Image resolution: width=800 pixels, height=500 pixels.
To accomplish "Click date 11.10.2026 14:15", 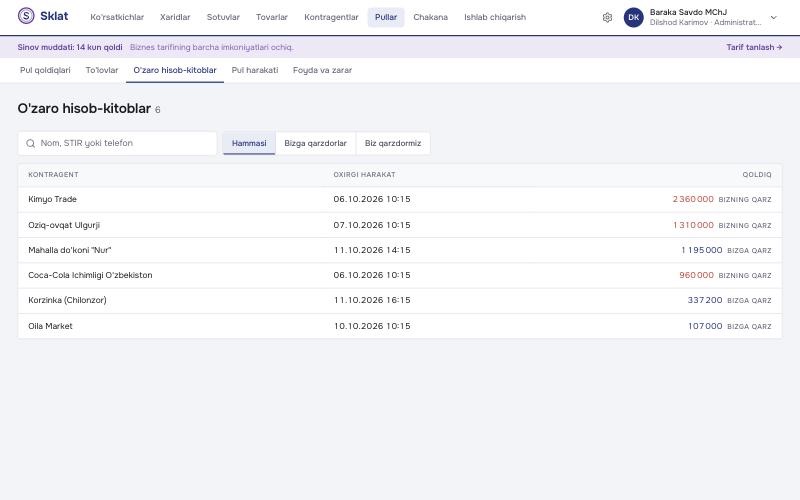I will tap(372, 250).
